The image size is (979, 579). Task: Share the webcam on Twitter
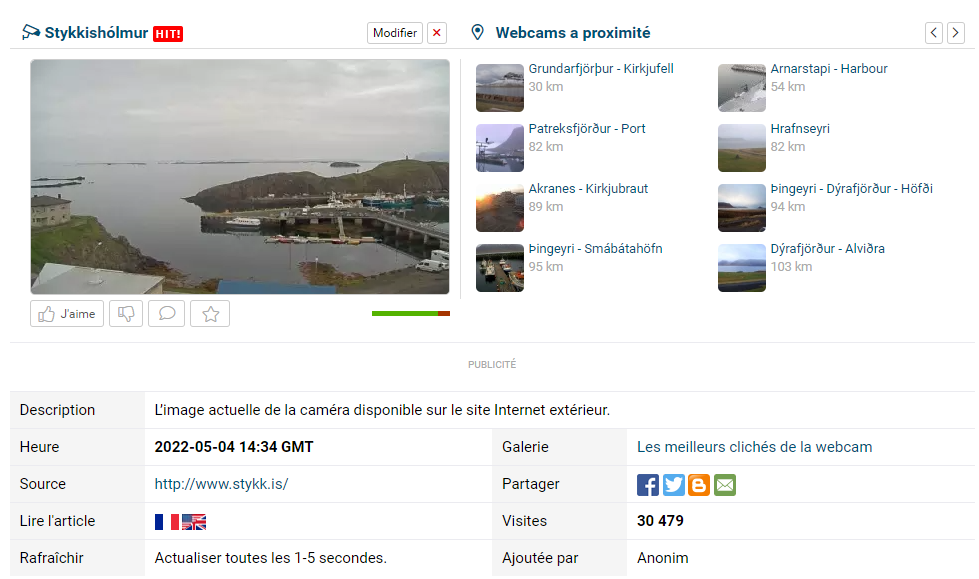click(x=673, y=485)
